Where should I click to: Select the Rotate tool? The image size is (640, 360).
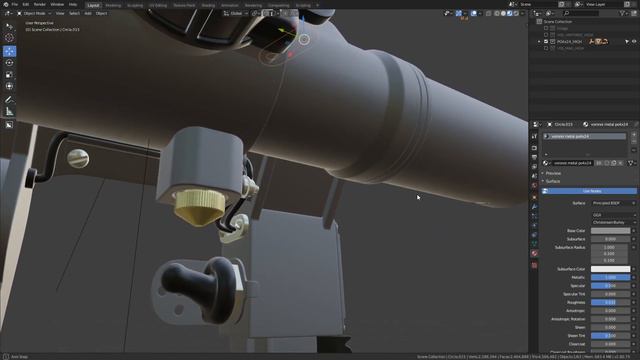click(x=9, y=63)
